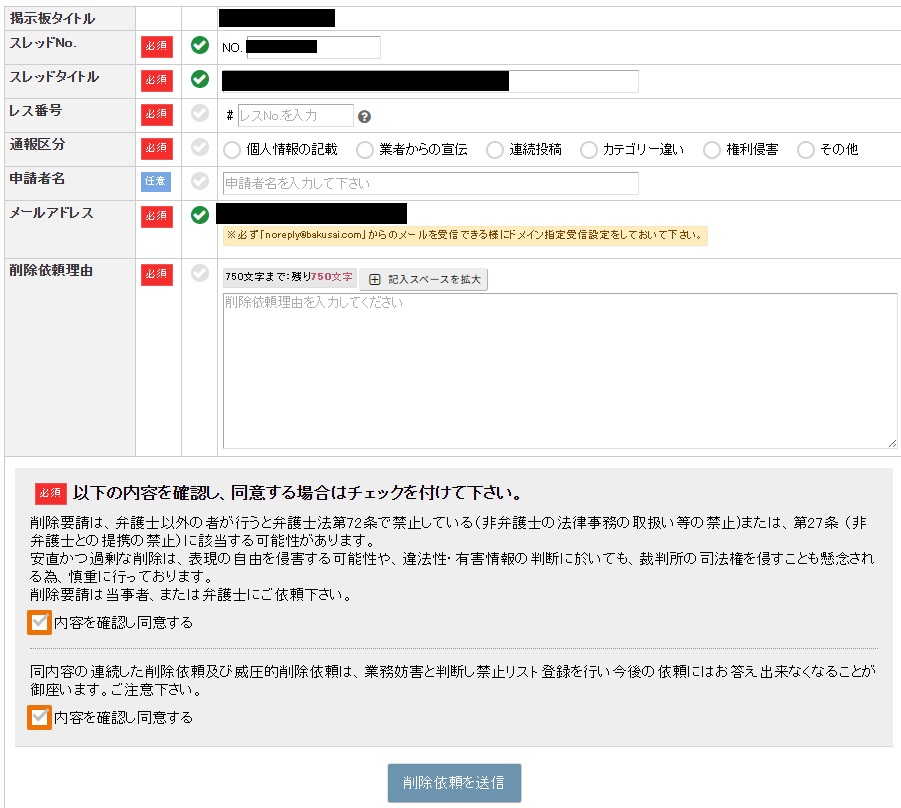This screenshot has width=901, height=808.
Task: Click gray validation check in 削除依頼理由 row
Action: [x=200, y=273]
